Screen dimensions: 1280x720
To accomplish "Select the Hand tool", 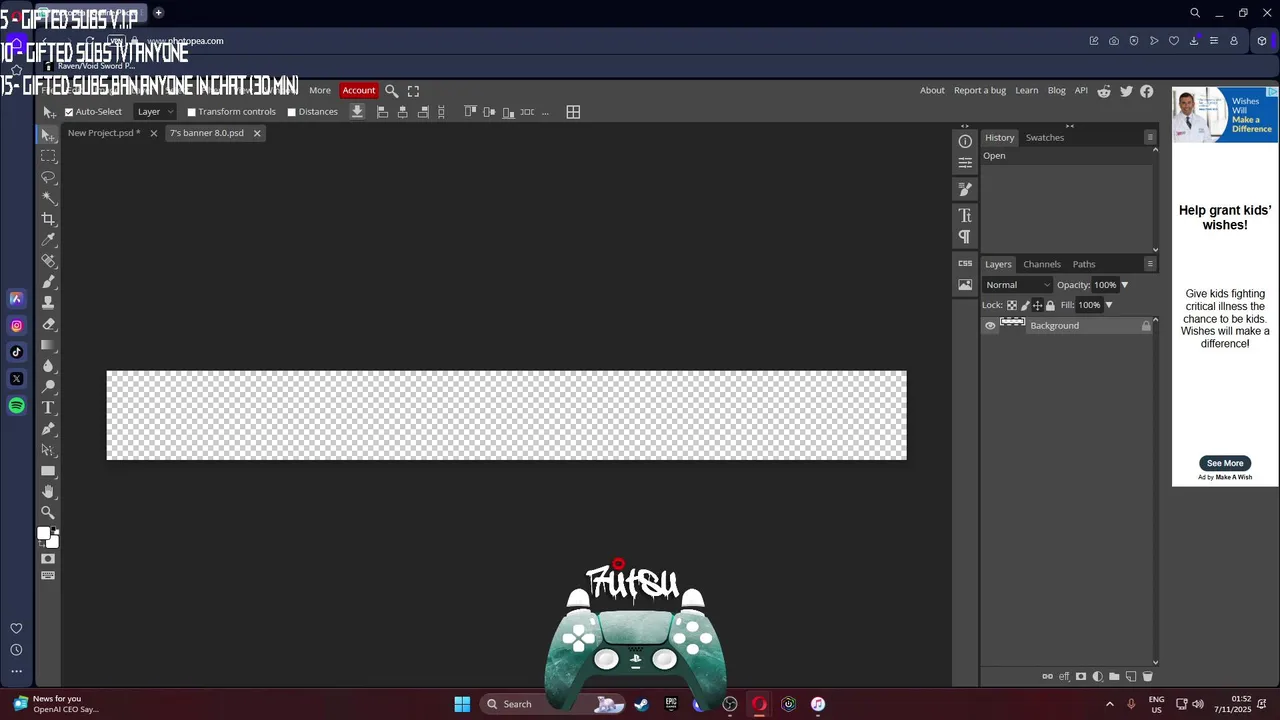I will pos(48,492).
